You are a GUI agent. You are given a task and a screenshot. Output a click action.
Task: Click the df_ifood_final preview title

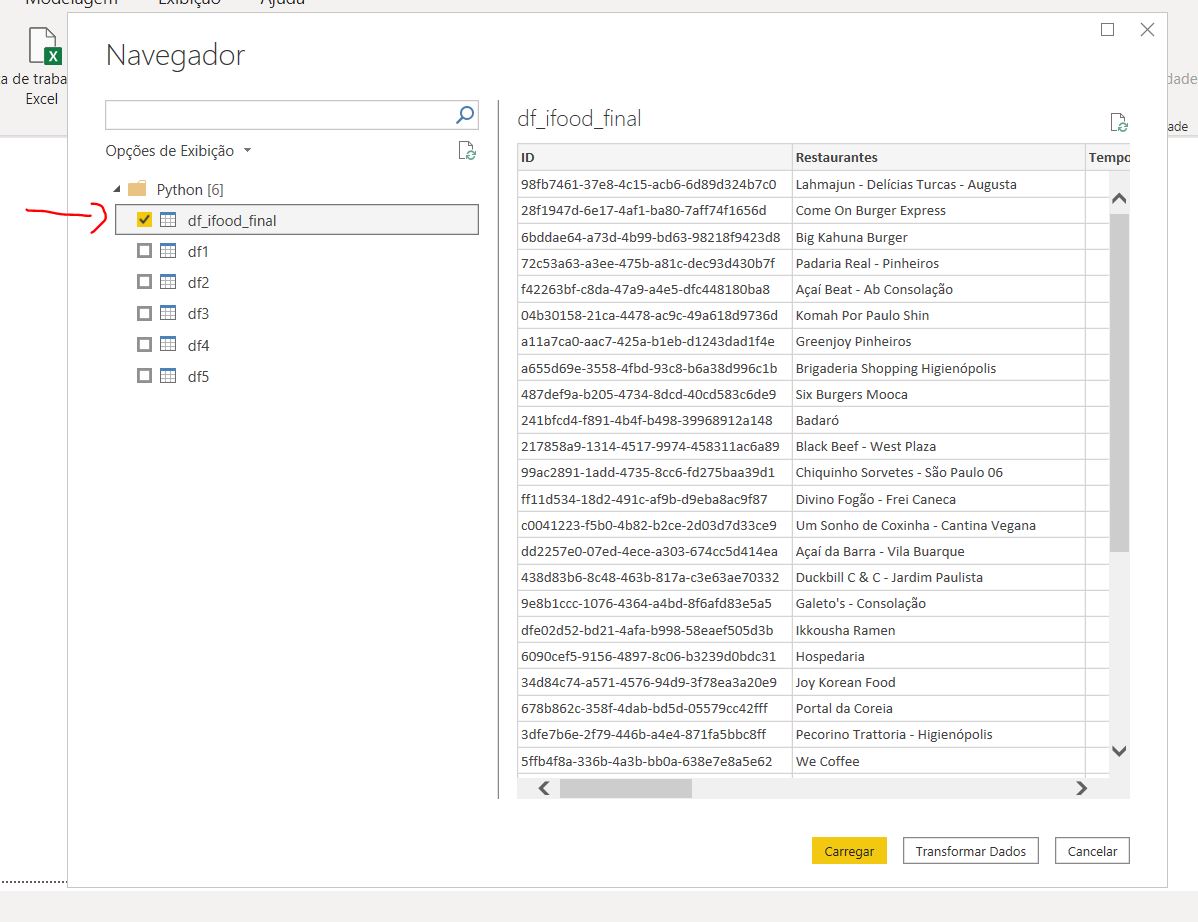coord(579,118)
